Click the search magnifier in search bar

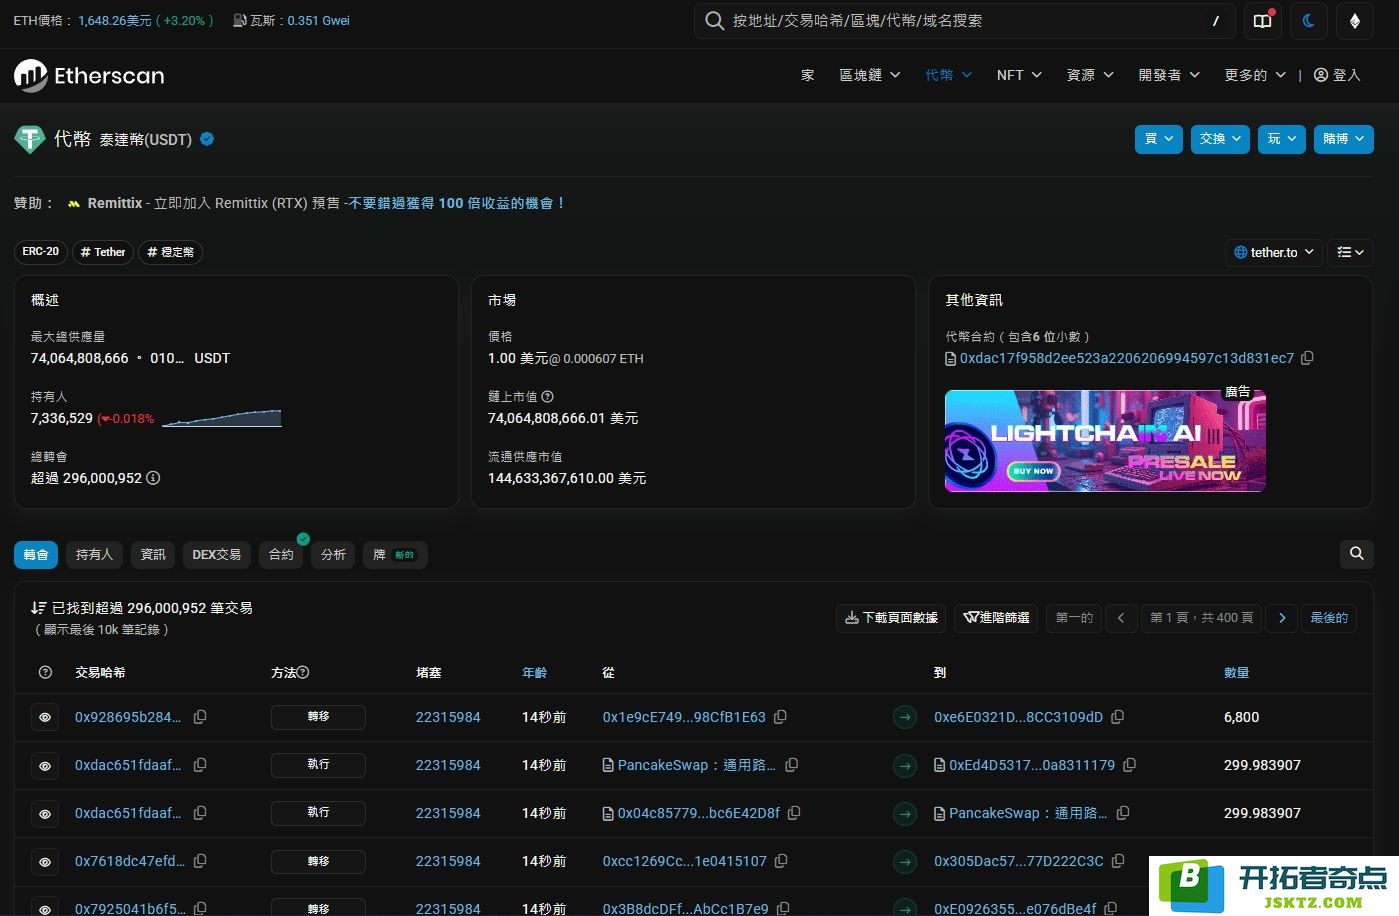coord(714,21)
